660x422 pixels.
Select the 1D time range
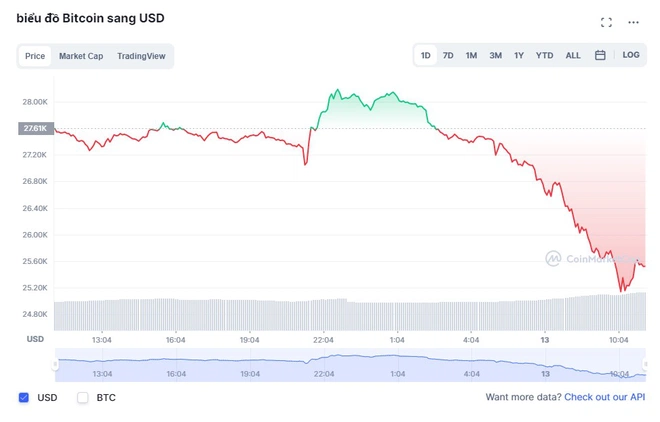pos(426,56)
